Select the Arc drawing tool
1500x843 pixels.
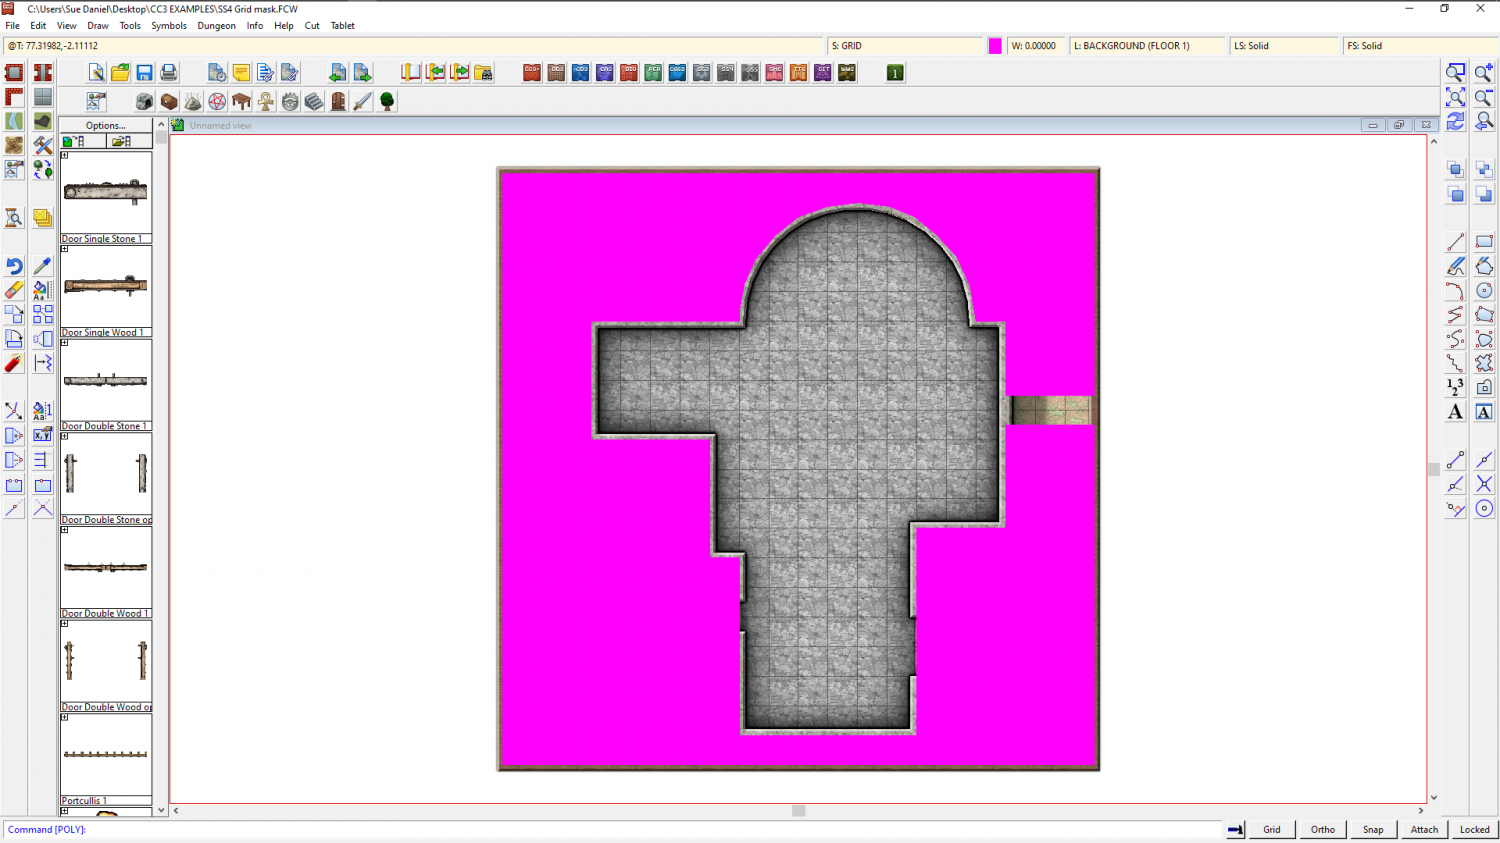point(1455,290)
